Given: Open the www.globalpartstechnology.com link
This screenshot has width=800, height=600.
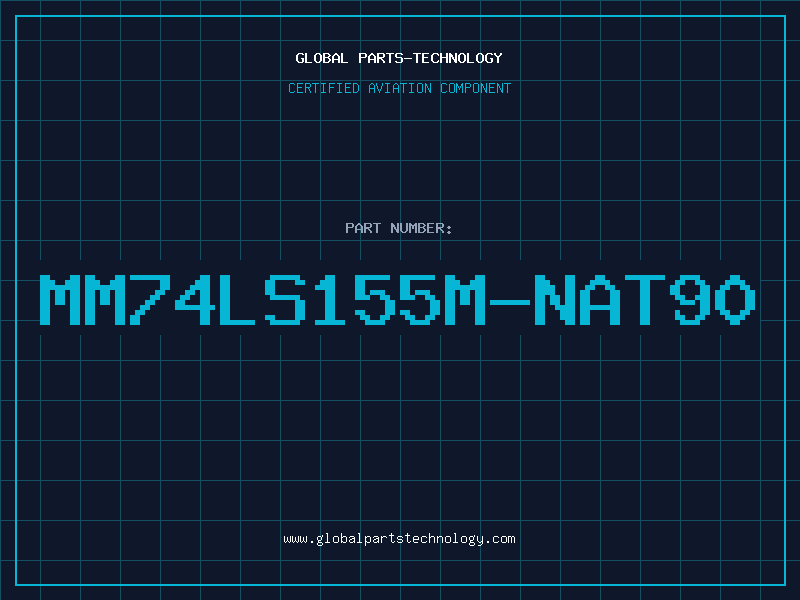Looking at the screenshot, I should pos(399,539).
